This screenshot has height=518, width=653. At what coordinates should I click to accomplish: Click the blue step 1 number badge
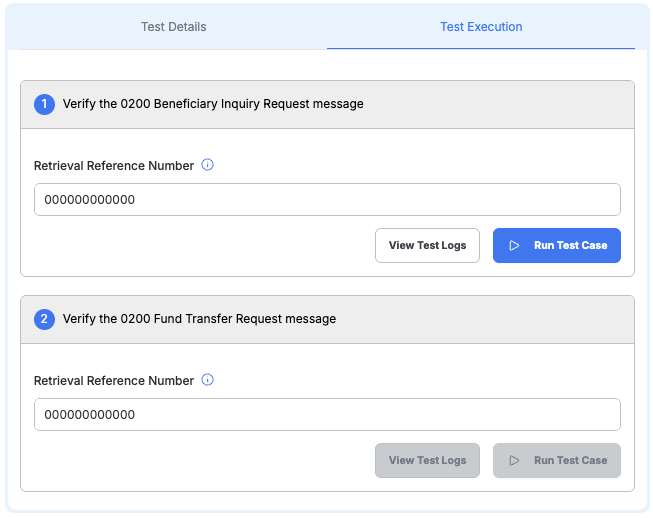[44, 104]
